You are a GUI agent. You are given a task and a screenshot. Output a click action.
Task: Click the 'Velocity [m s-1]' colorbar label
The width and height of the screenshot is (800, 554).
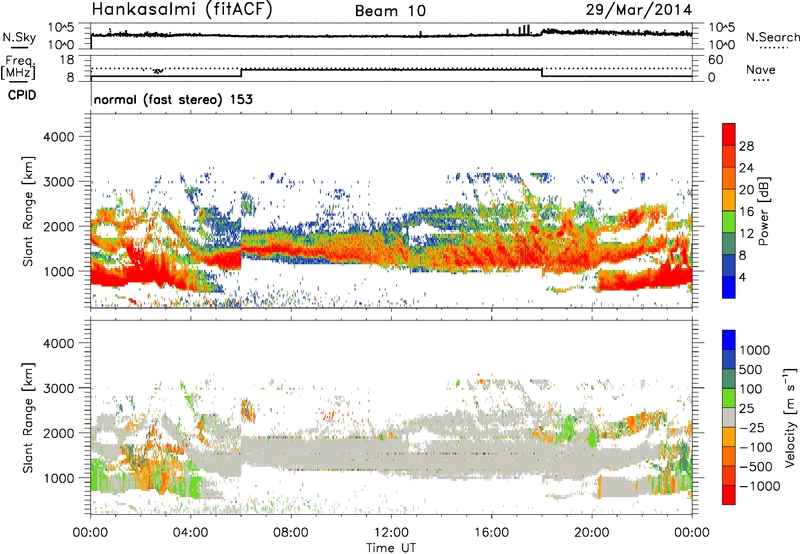pos(790,417)
